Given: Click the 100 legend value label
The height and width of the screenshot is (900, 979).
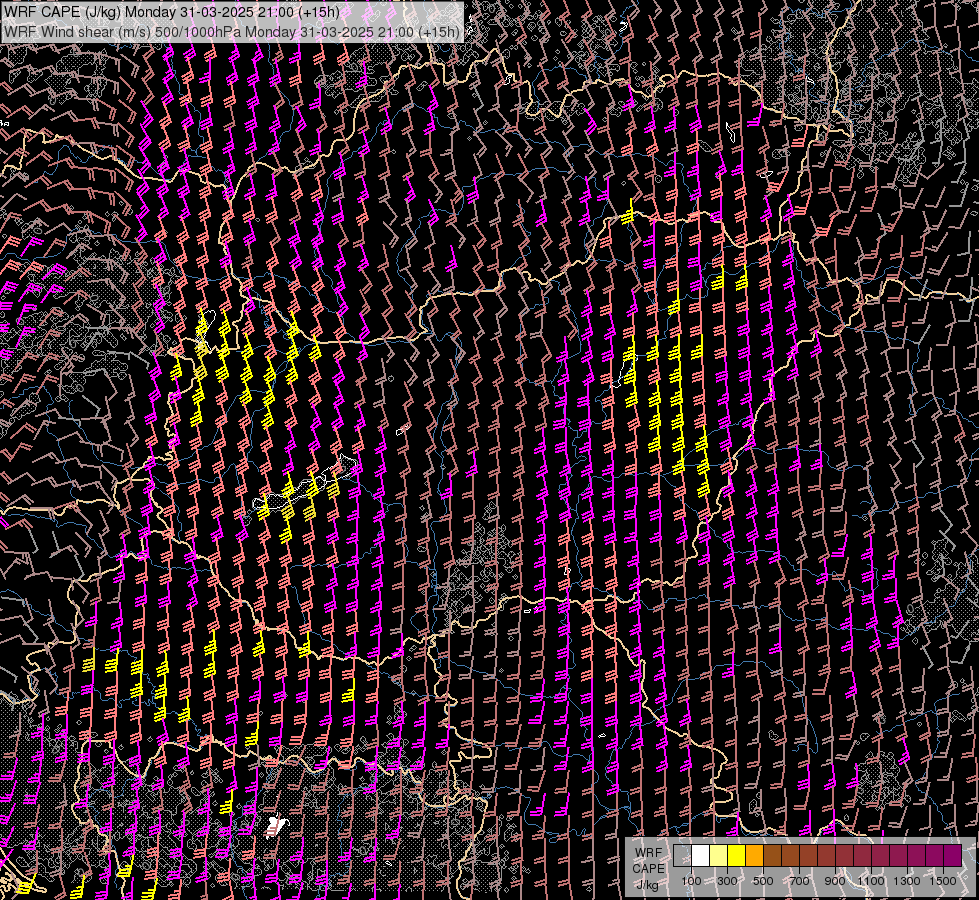Looking at the screenshot, I should tap(691, 881).
